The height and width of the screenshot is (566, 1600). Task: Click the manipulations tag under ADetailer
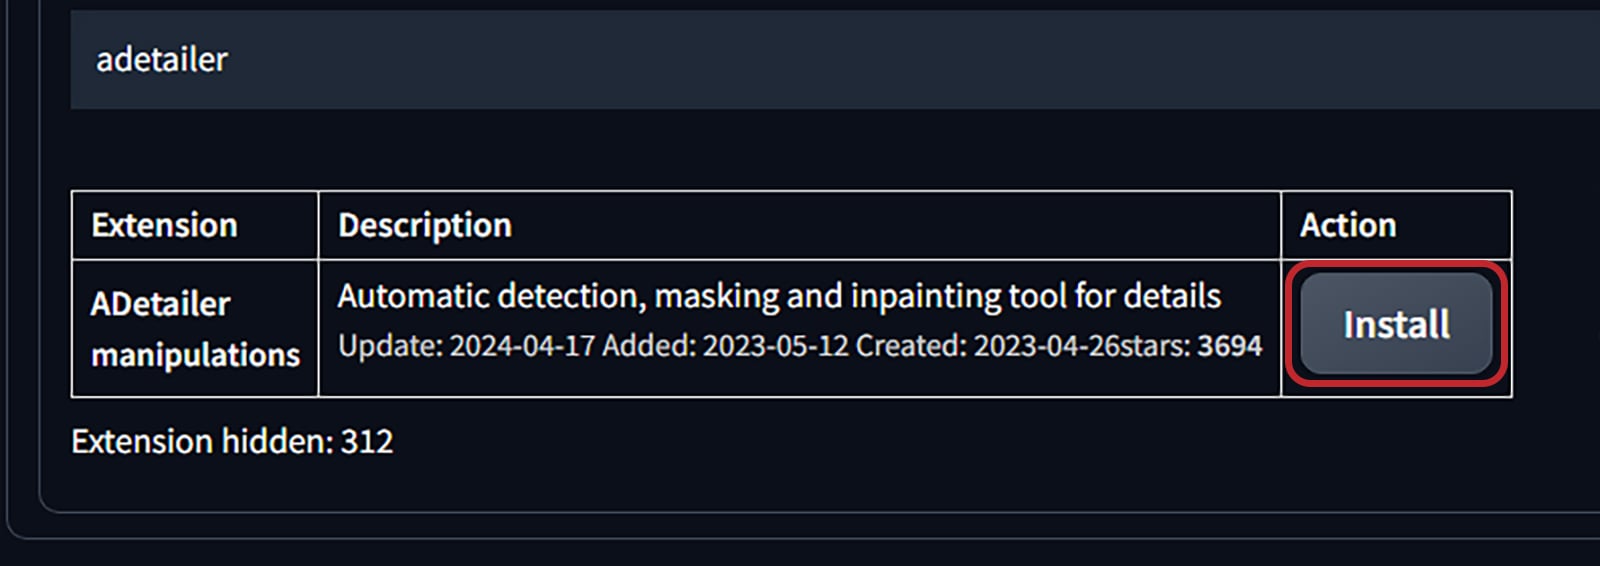pos(195,355)
